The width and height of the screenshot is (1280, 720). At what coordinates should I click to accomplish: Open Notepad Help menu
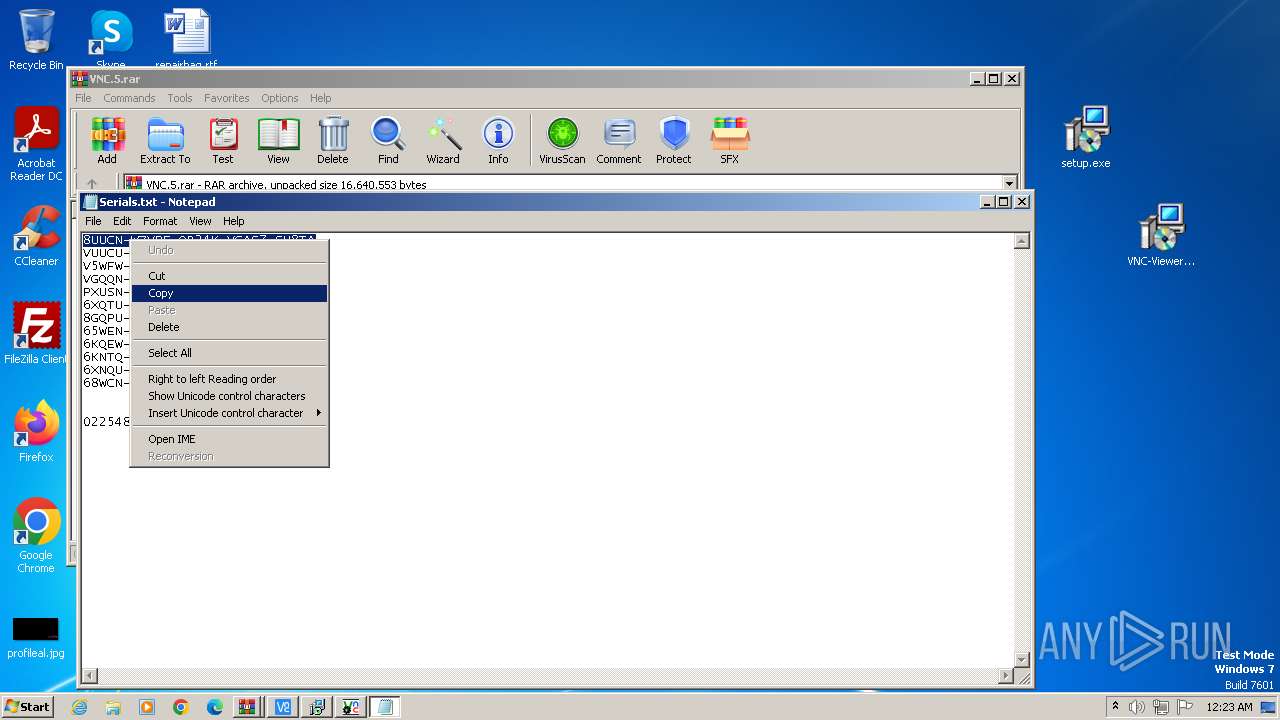click(233, 221)
